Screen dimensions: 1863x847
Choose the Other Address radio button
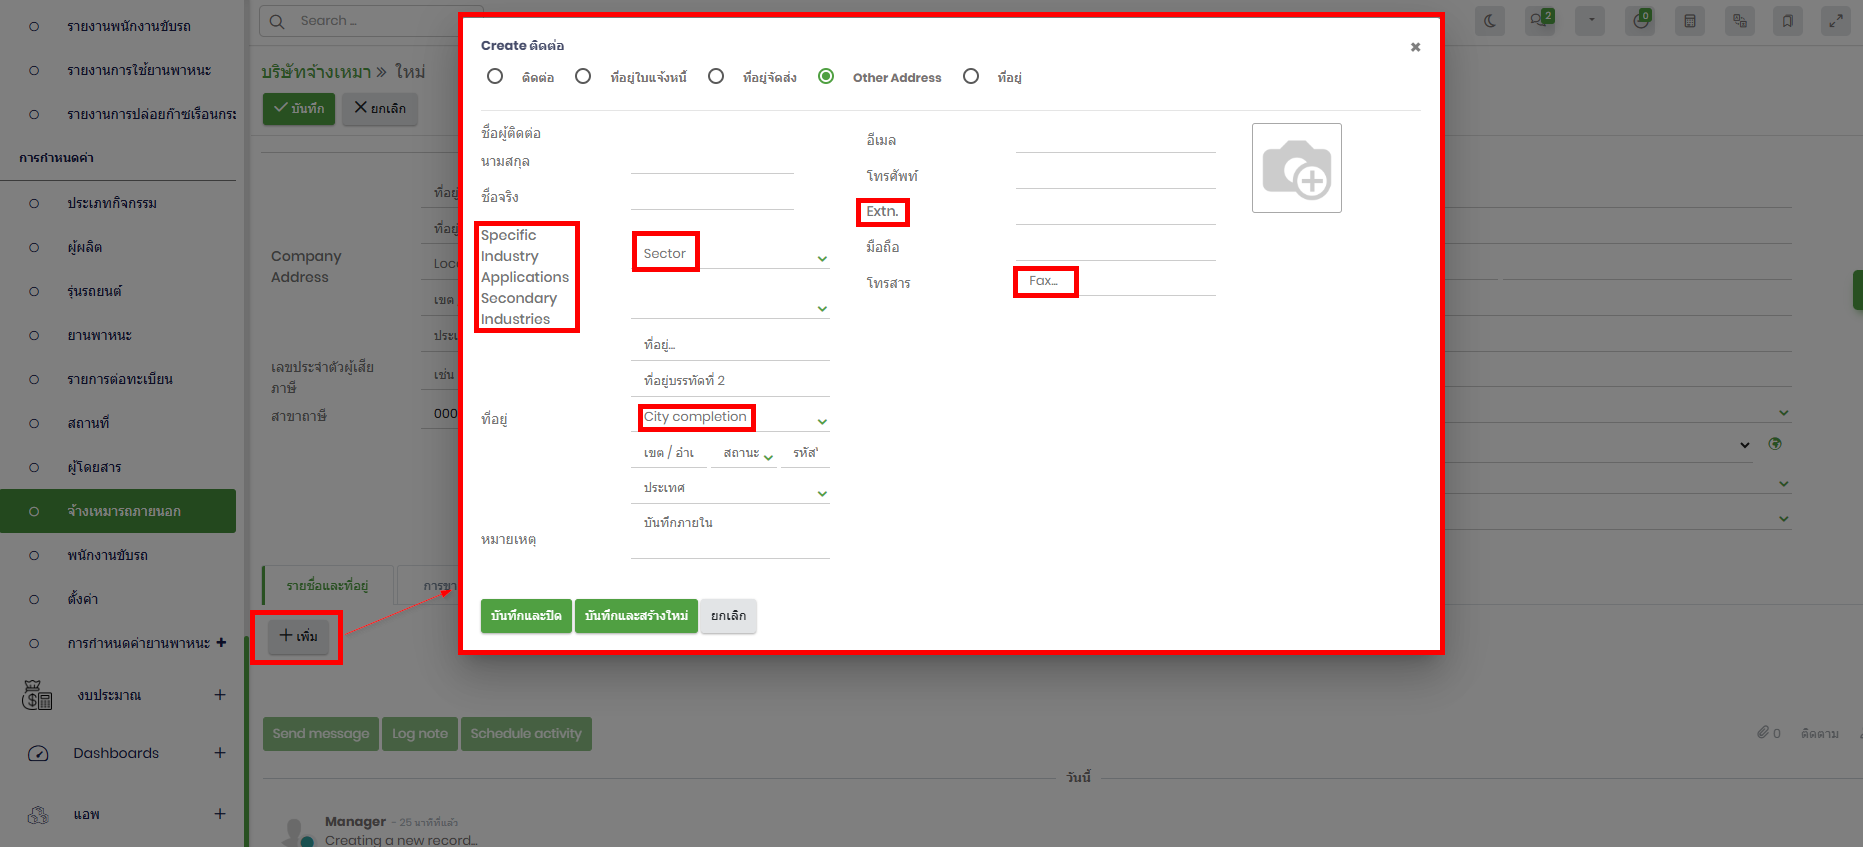[x=826, y=77]
